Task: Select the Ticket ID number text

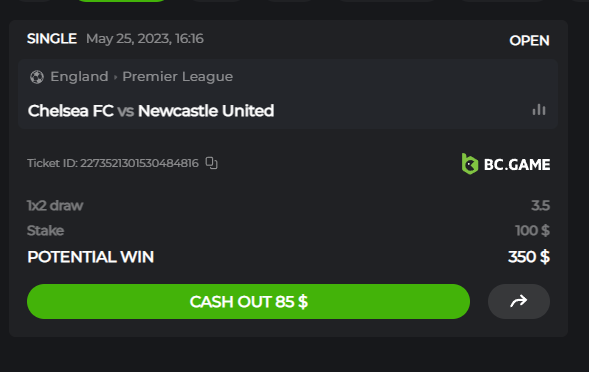Action: tap(139, 163)
